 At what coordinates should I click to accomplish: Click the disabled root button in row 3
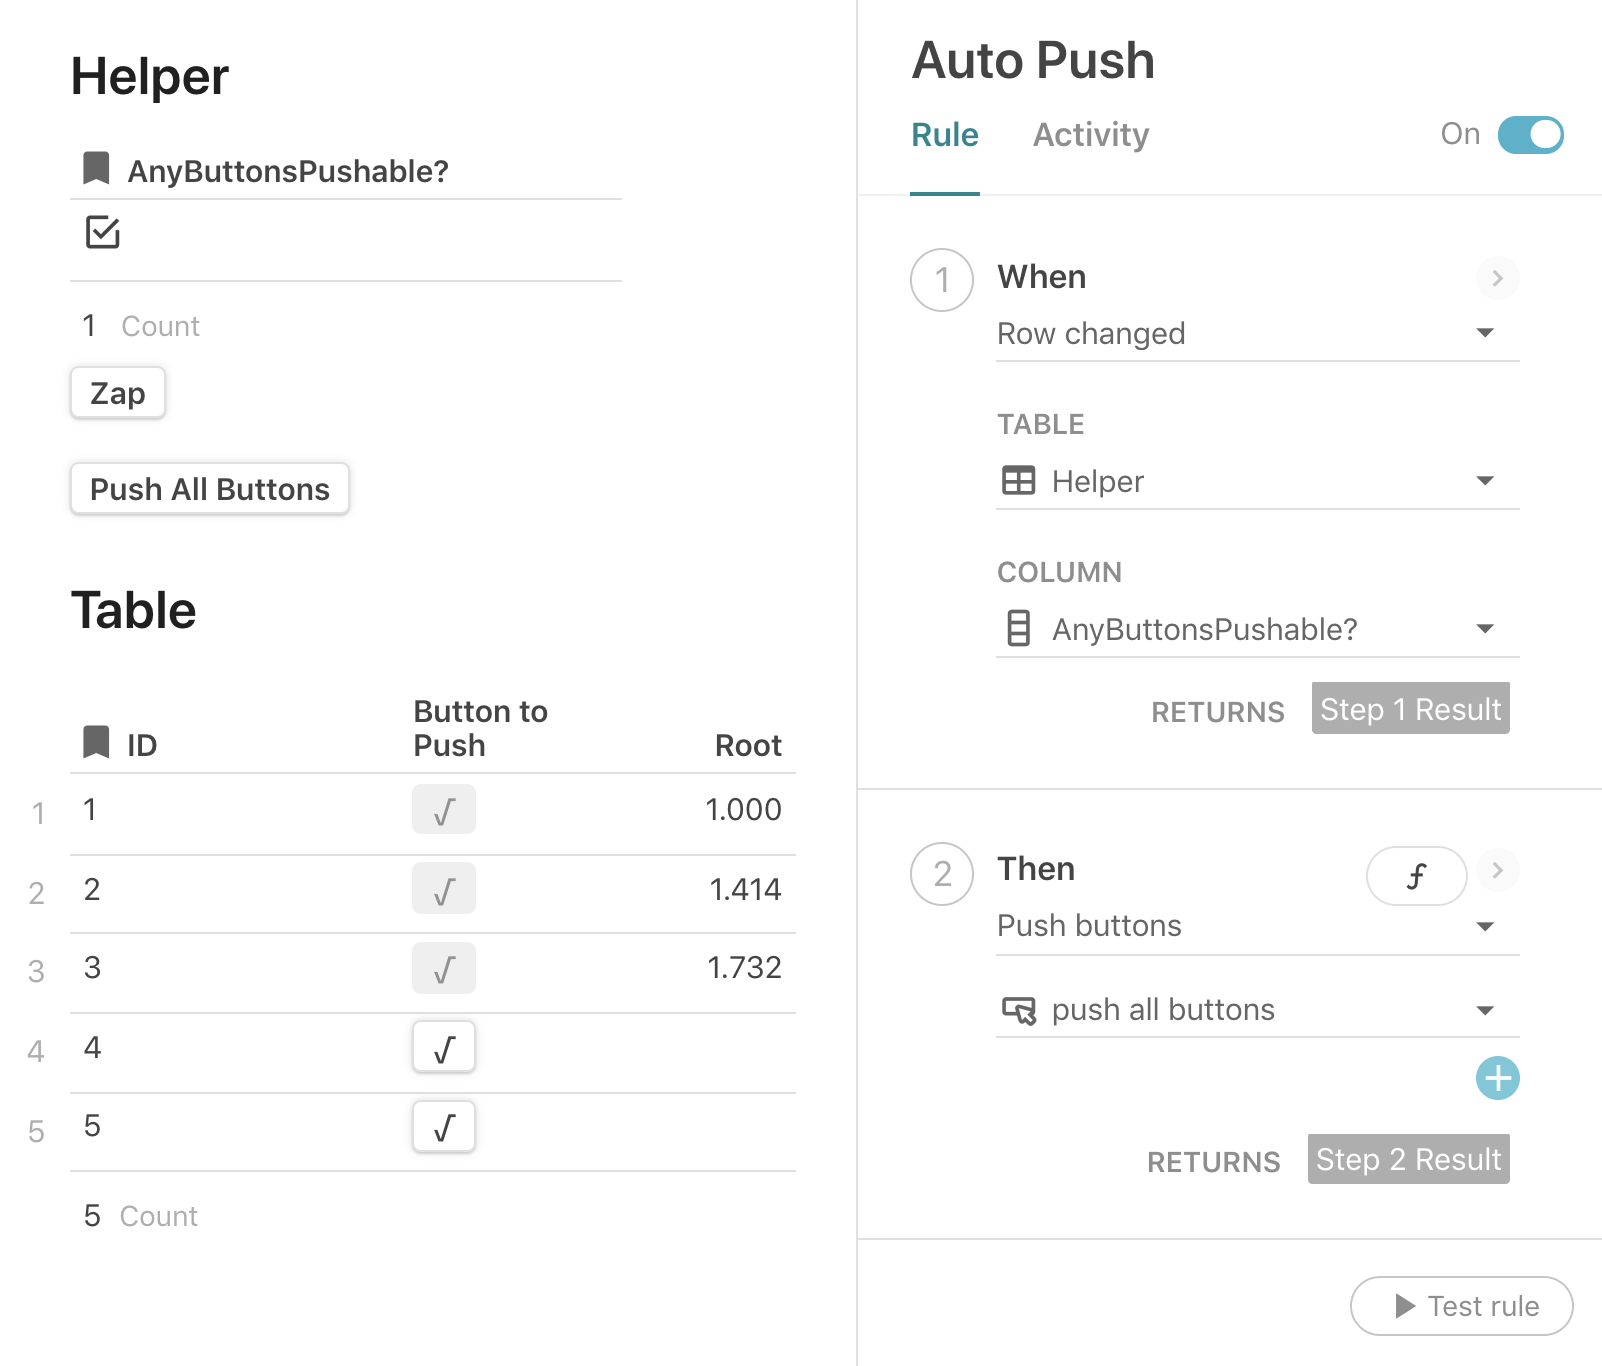[x=444, y=968]
